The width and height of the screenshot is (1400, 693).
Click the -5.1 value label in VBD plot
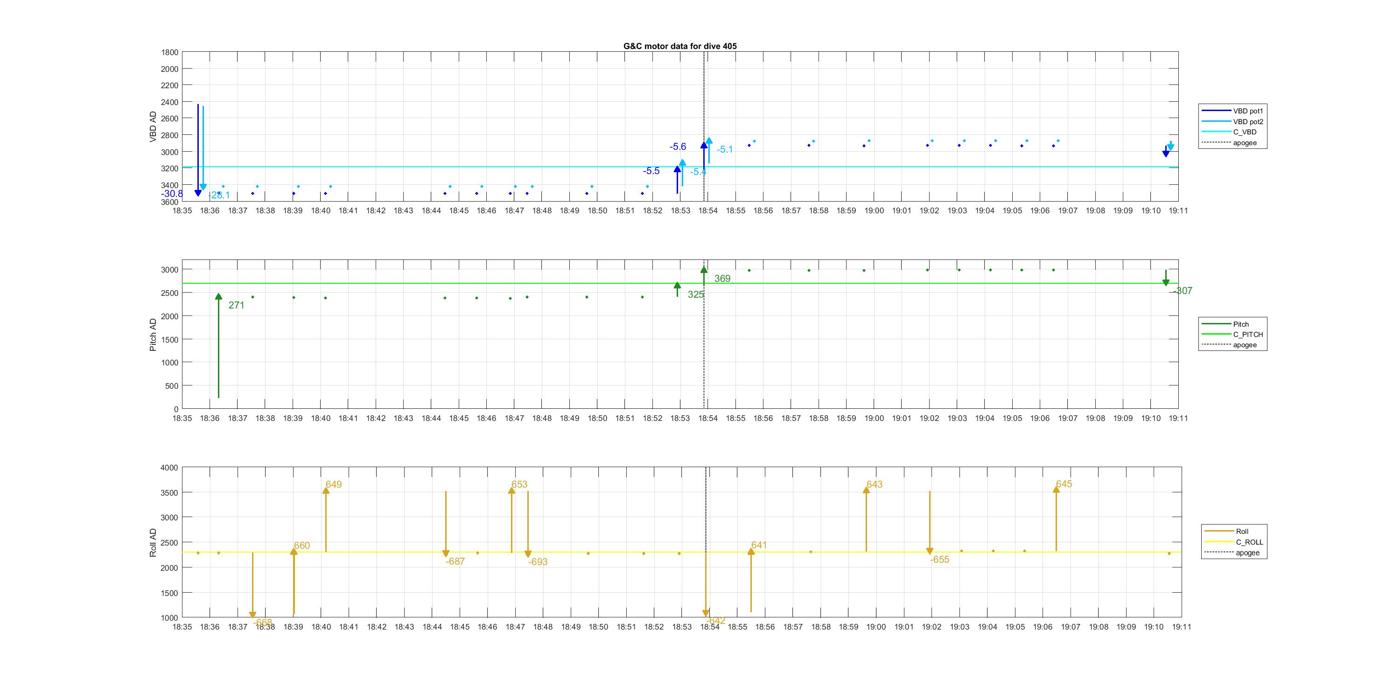(x=725, y=150)
